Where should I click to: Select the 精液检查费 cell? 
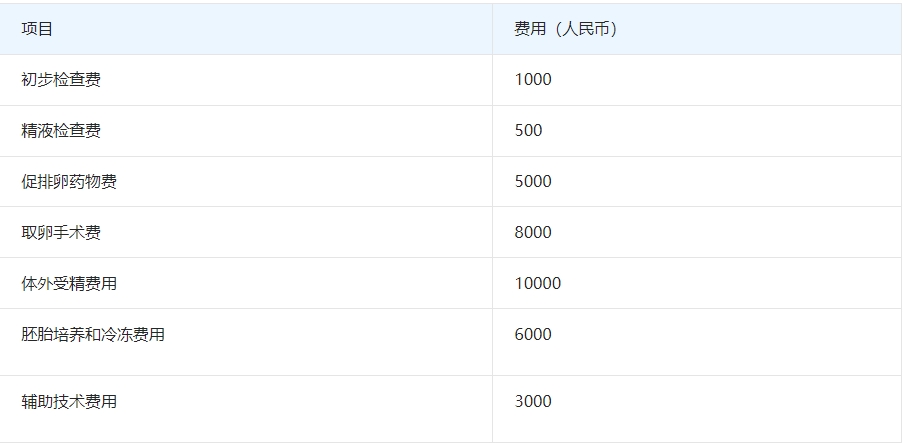(246, 131)
